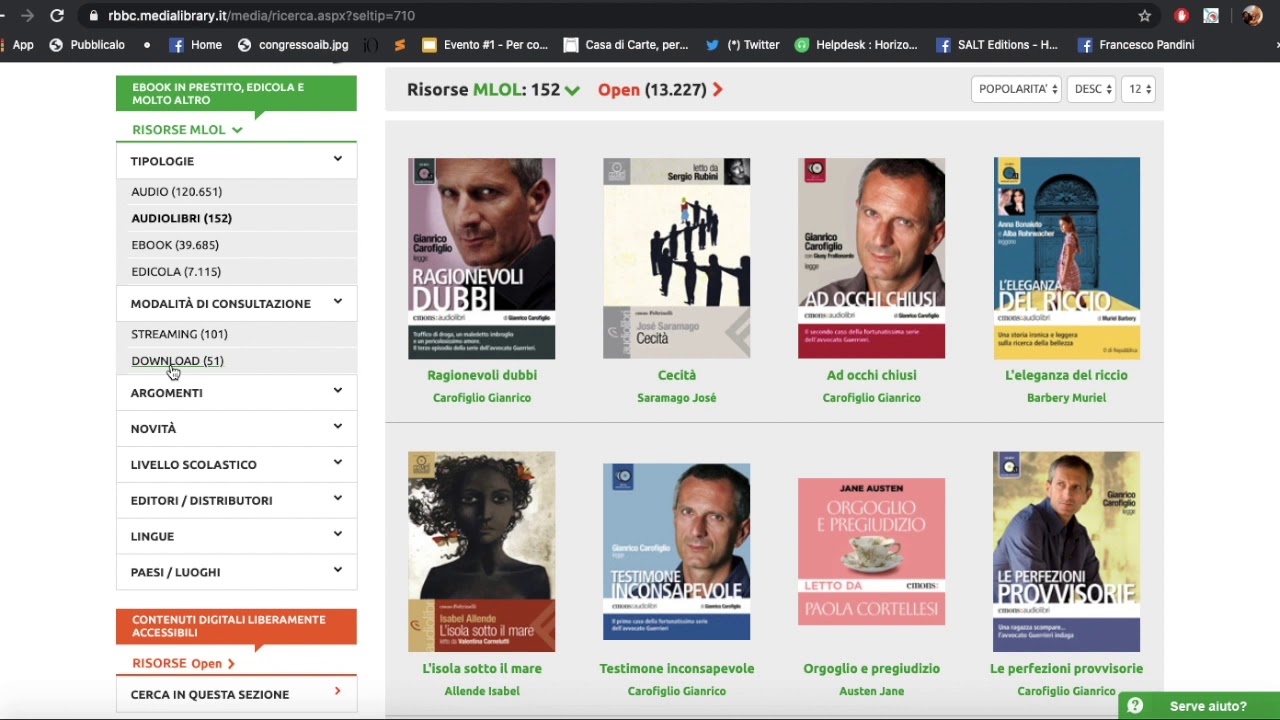Open the red browser extension icon

pos(1181,16)
